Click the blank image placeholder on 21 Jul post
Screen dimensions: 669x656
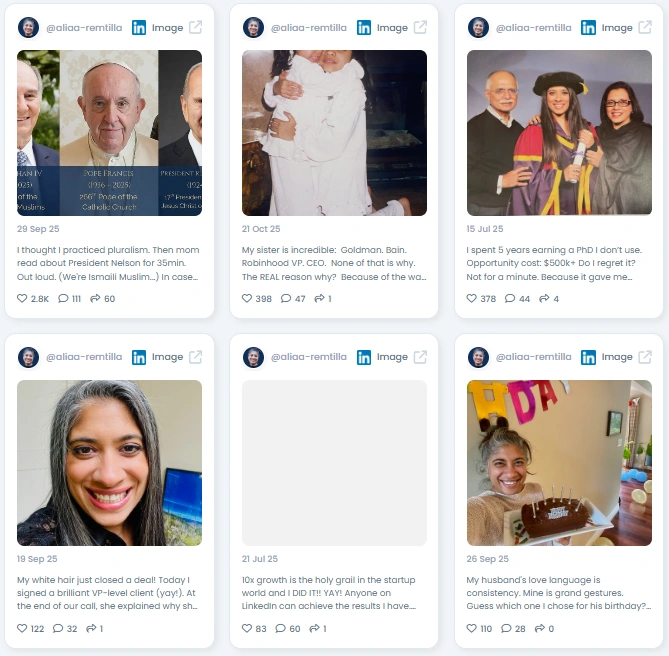pyautogui.click(x=334, y=463)
